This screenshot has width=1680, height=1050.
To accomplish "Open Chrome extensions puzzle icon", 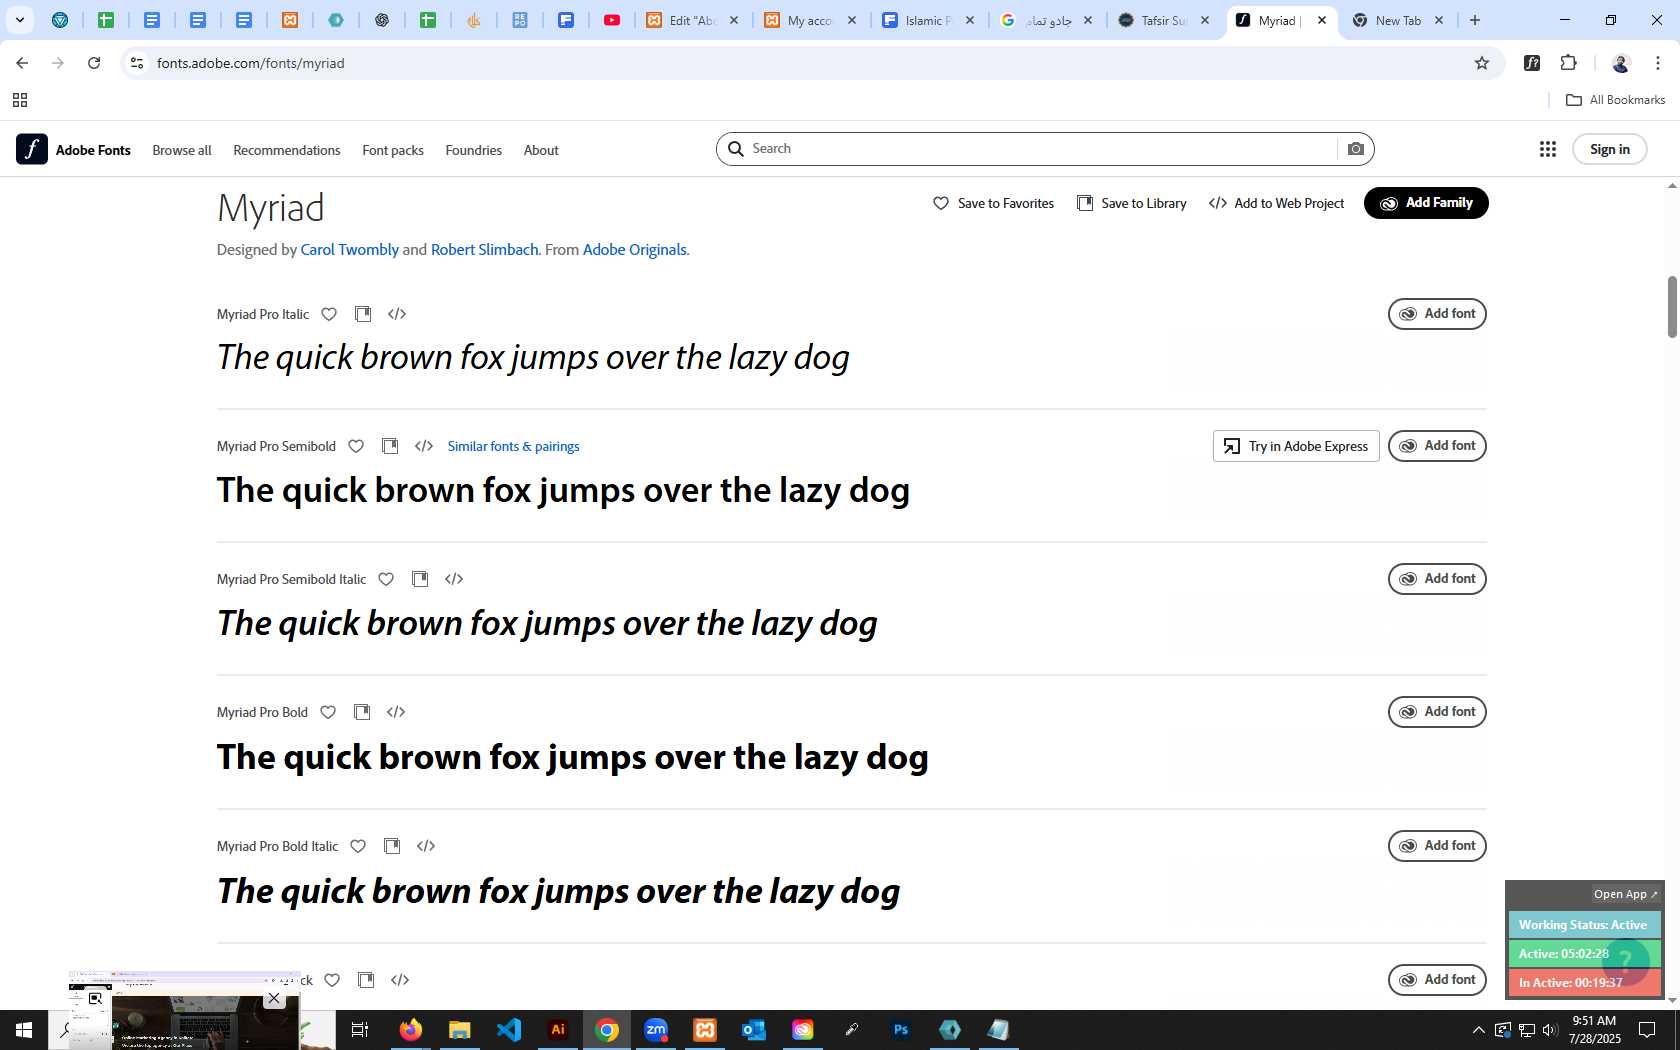I will [x=1569, y=63].
